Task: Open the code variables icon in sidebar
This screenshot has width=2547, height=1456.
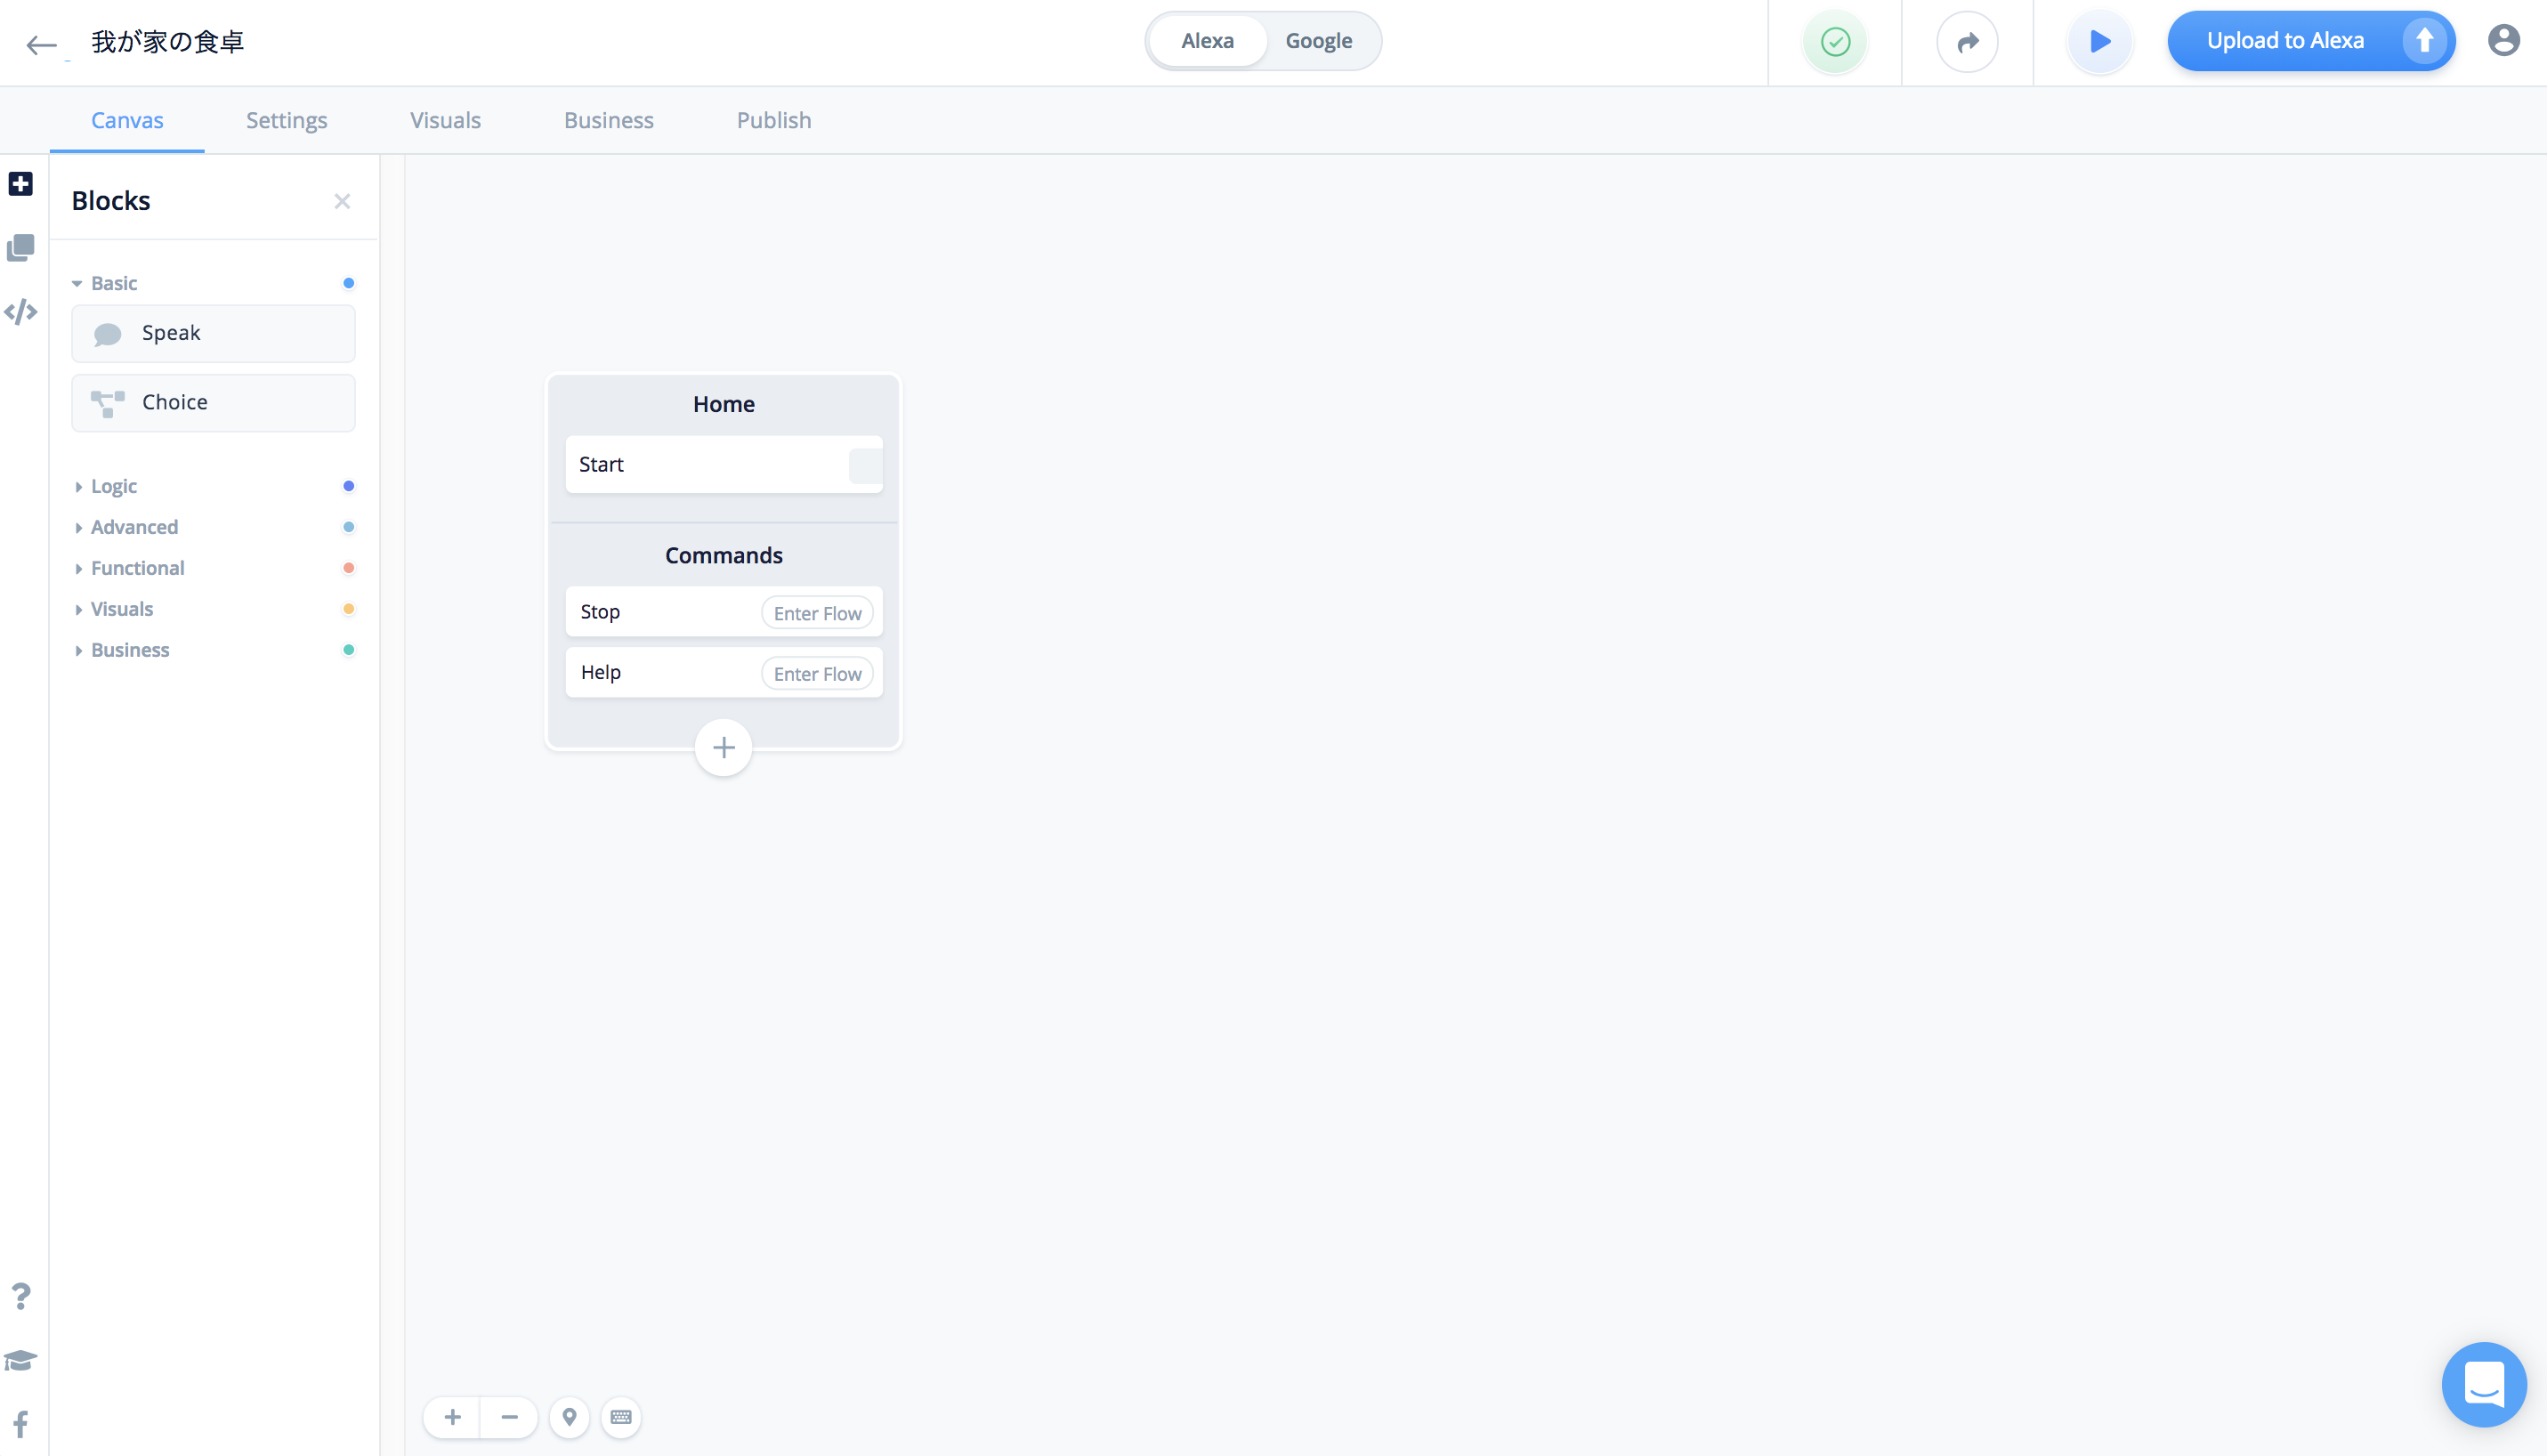Action: point(21,312)
